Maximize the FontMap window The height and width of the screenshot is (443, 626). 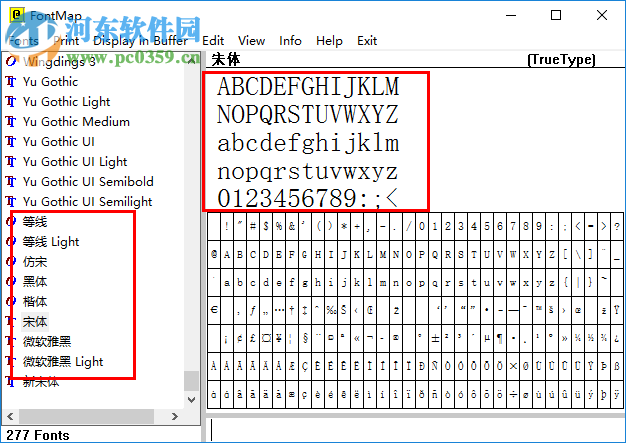(x=556, y=16)
